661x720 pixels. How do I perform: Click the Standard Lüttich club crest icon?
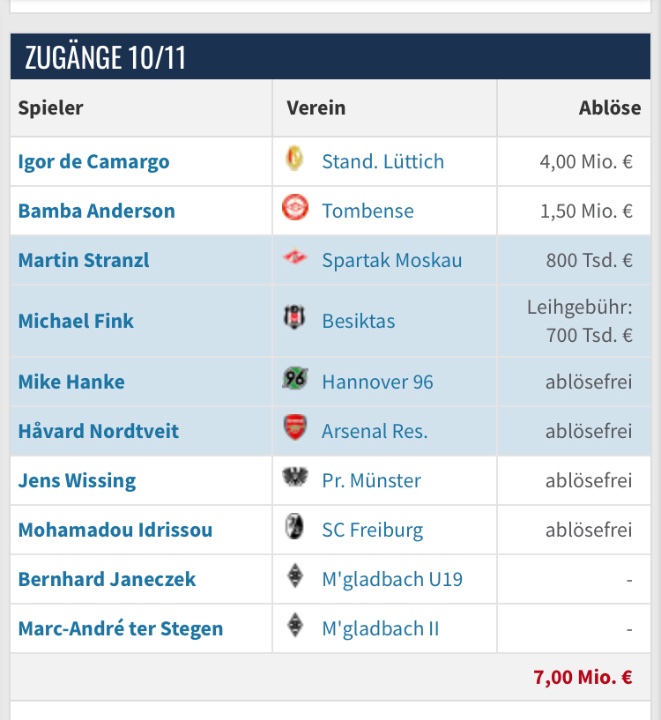pyautogui.click(x=294, y=161)
